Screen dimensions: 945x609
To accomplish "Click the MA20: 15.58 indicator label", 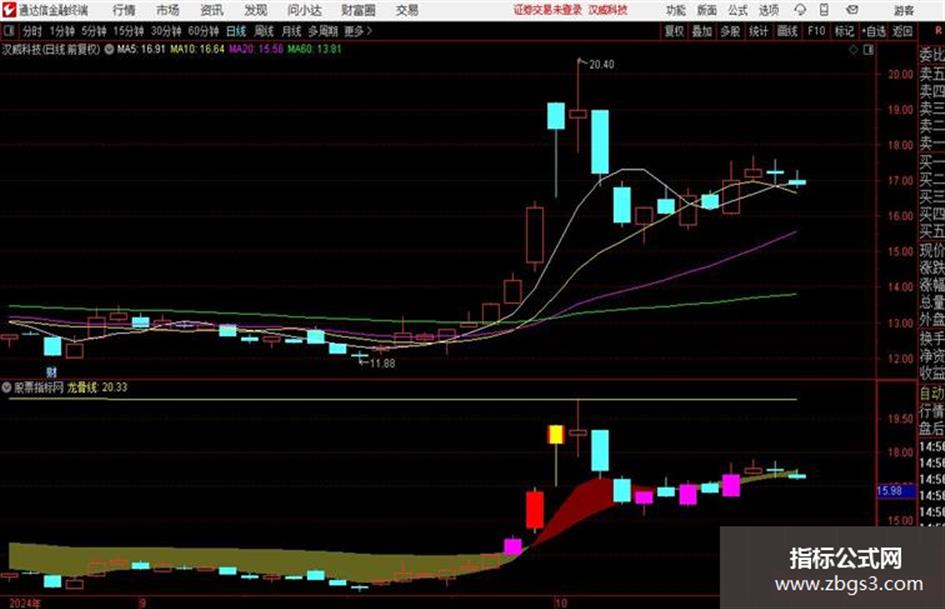I will coord(256,49).
